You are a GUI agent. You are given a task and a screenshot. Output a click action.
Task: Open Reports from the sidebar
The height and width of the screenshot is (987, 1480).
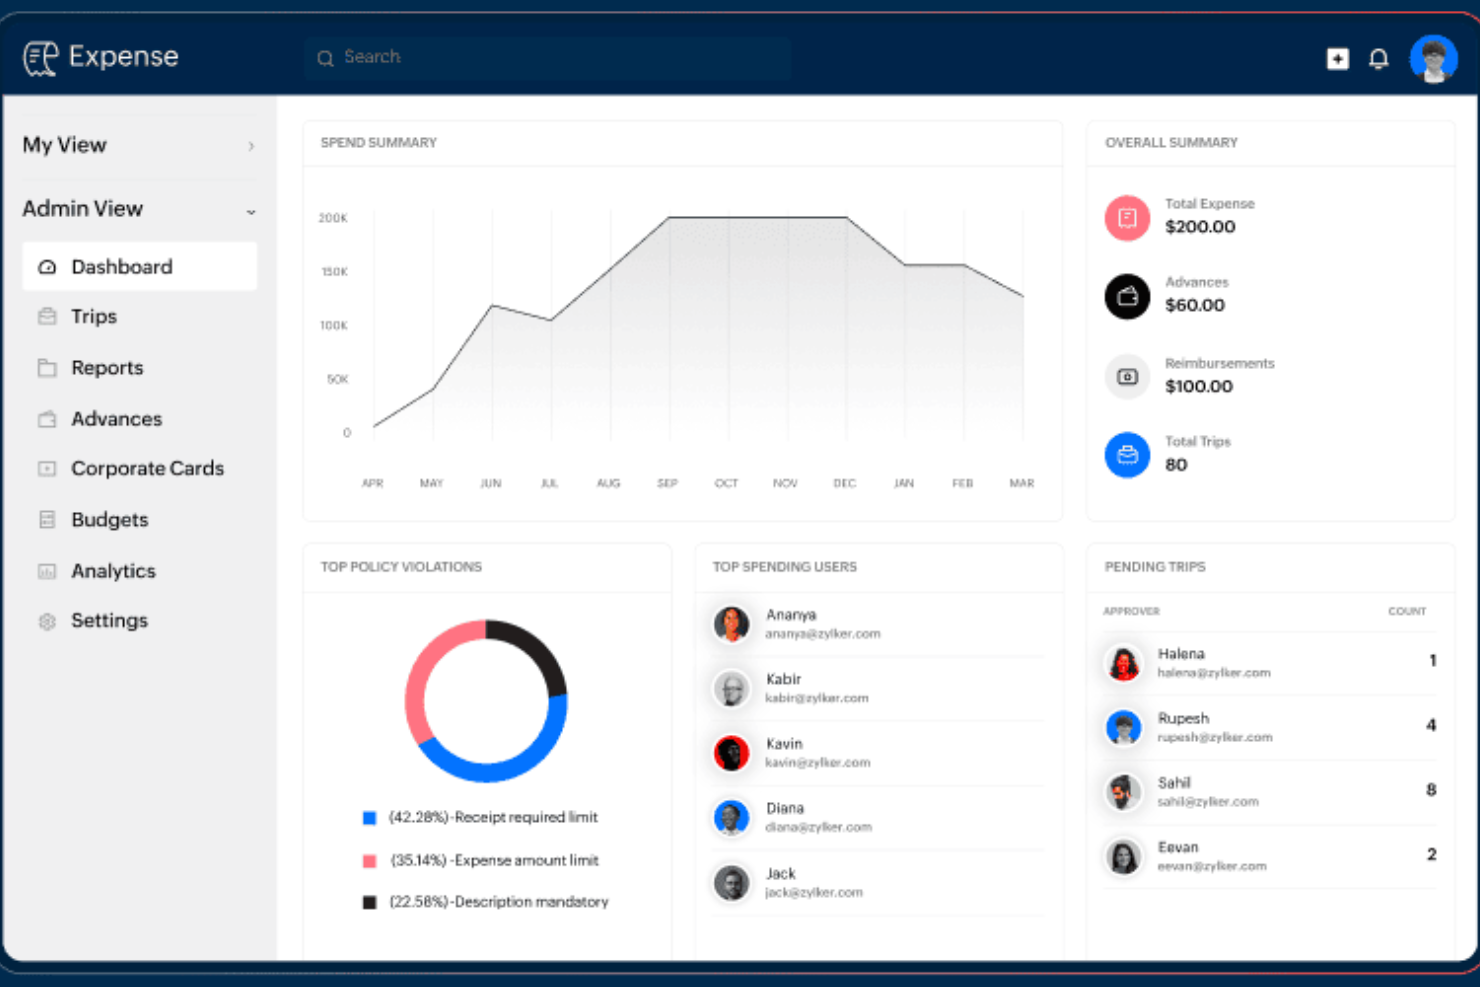pyautogui.click(x=106, y=367)
